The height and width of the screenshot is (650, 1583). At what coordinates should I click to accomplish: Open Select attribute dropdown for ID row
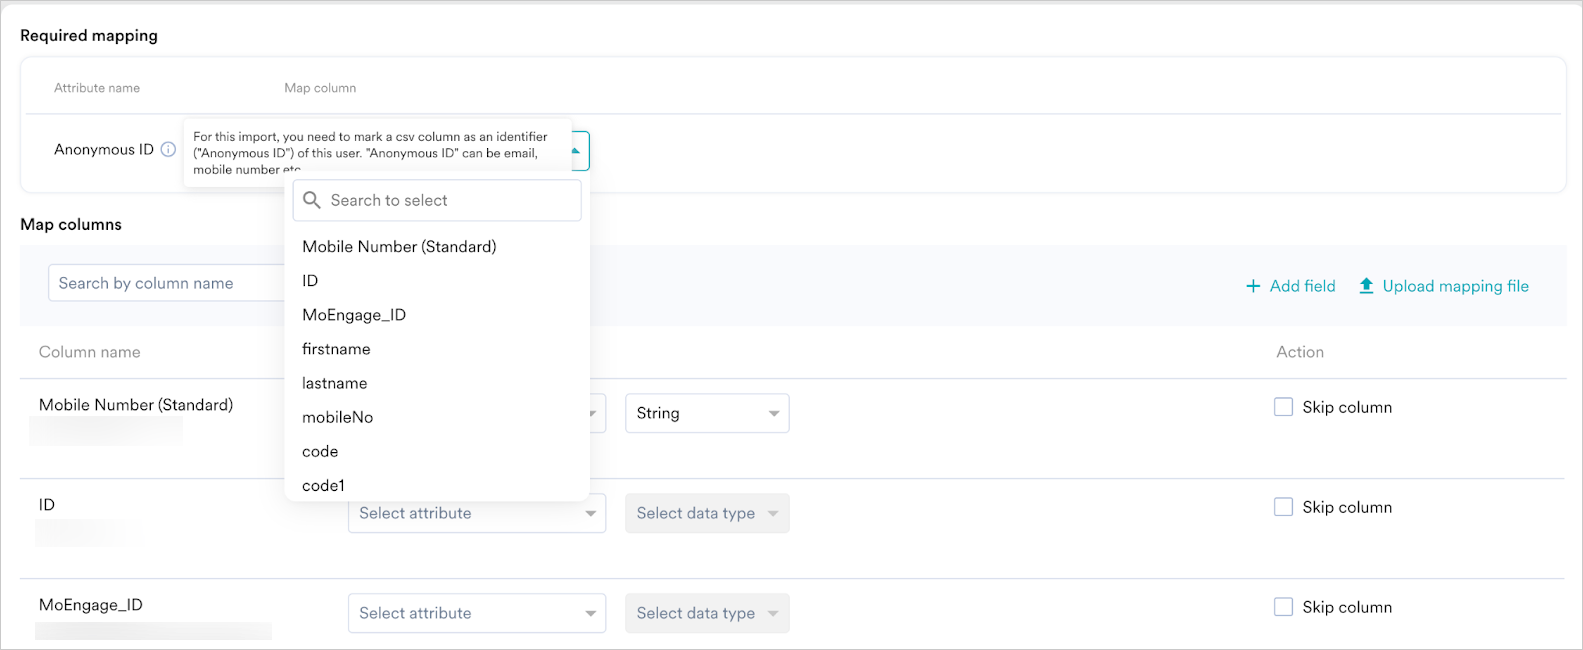(x=476, y=514)
